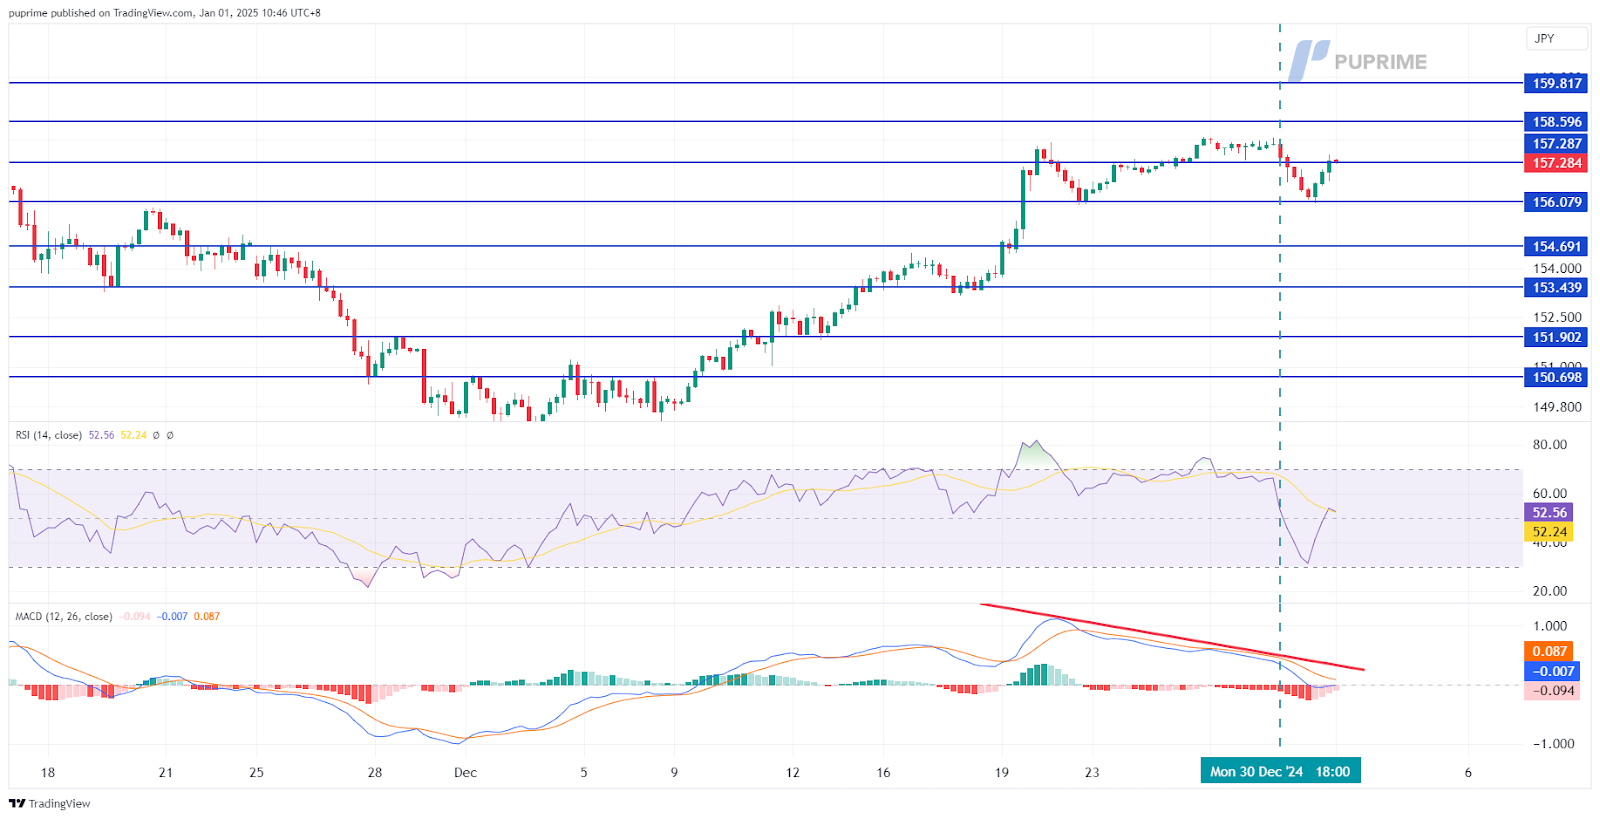Select the yellow 52.24 RSI axis tag
This screenshot has height=819, width=1600.
point(1548,532)
